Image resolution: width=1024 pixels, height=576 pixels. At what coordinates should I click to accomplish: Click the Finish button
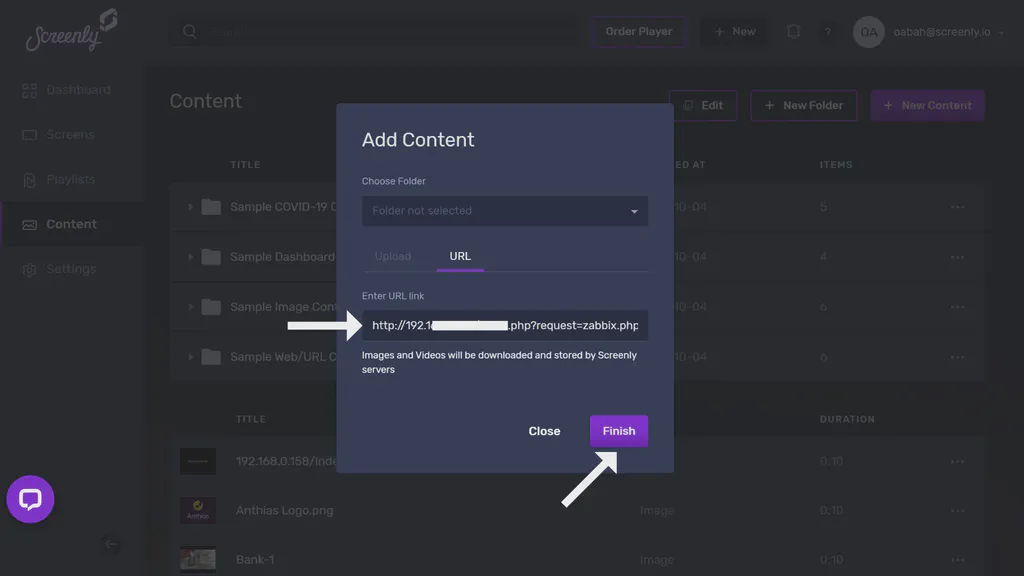[618, 430]
